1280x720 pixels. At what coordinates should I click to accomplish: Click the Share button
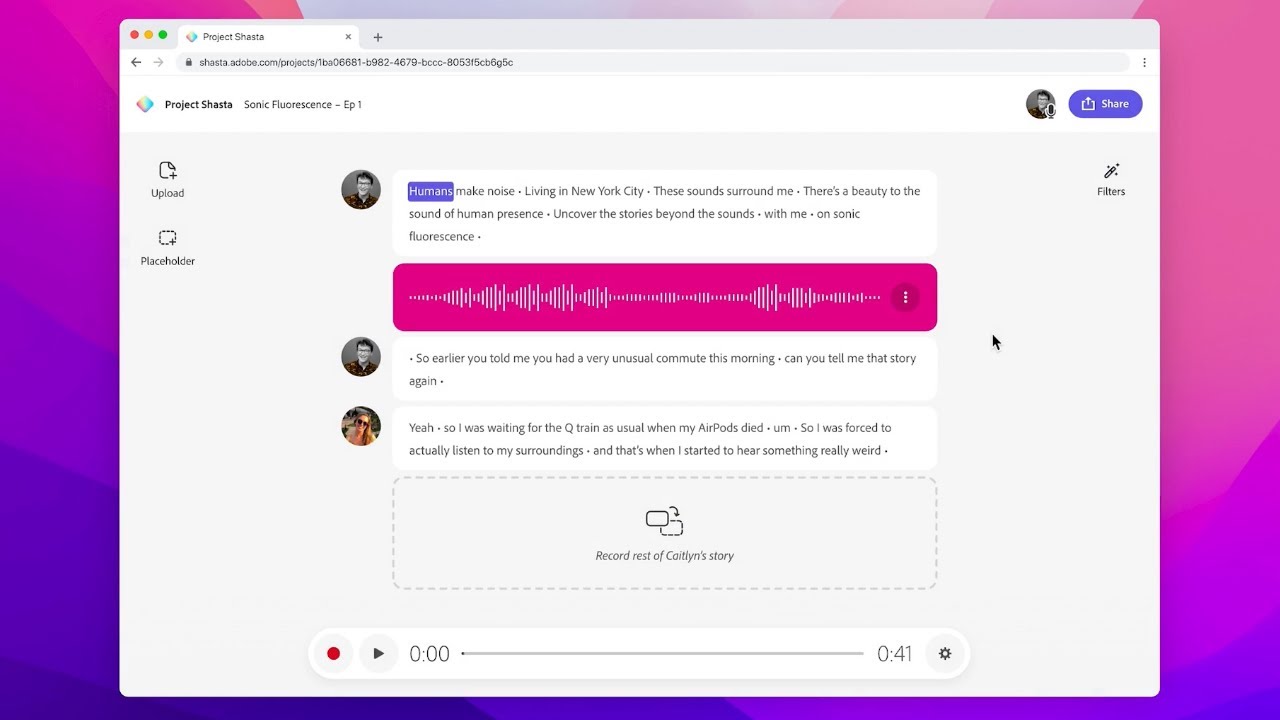[x=1105, y=104]
